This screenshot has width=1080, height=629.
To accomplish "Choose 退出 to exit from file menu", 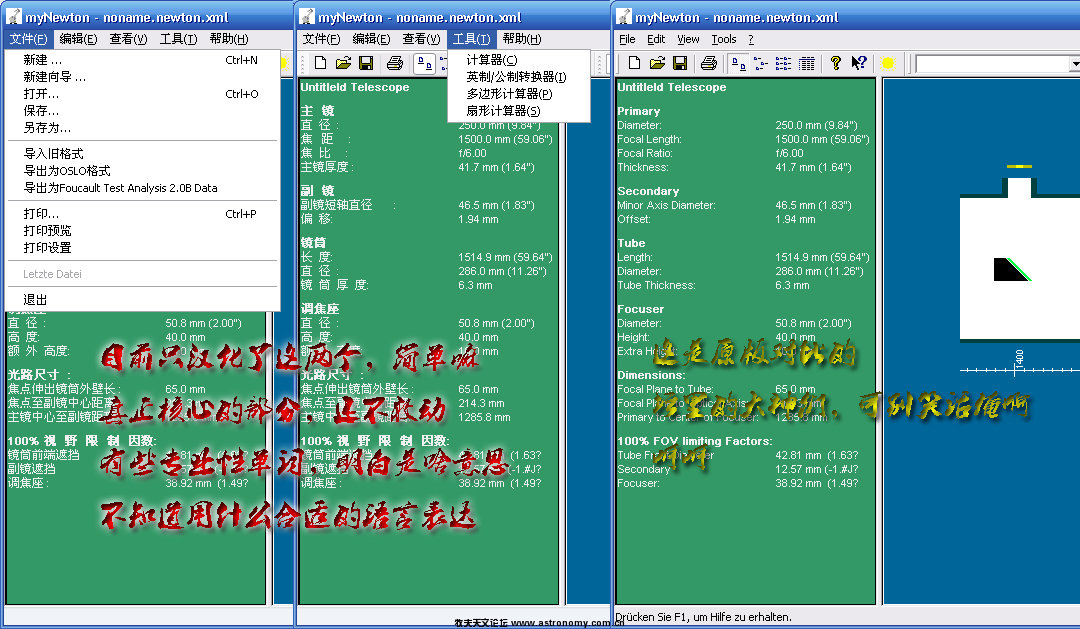I will pyautogui.click(x=142, y=300).
